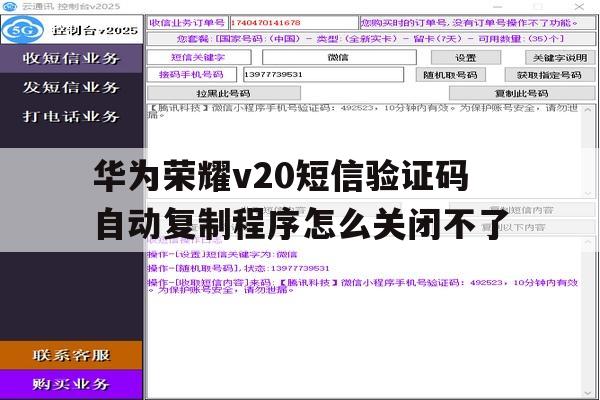Focus the 收信业务订单号 input field

click(294, 23)
